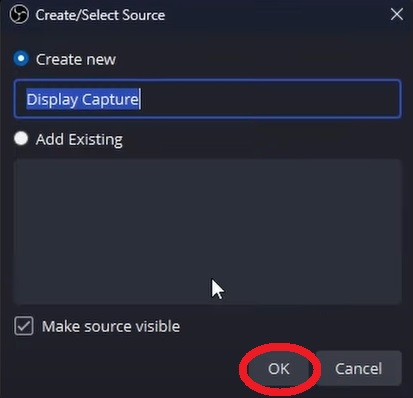Image resolution: width=413 pixels, height=398 pixels.
Task: Click the OBS Studio logo icon
Action: pyautogui.click(x=19, y=15)
